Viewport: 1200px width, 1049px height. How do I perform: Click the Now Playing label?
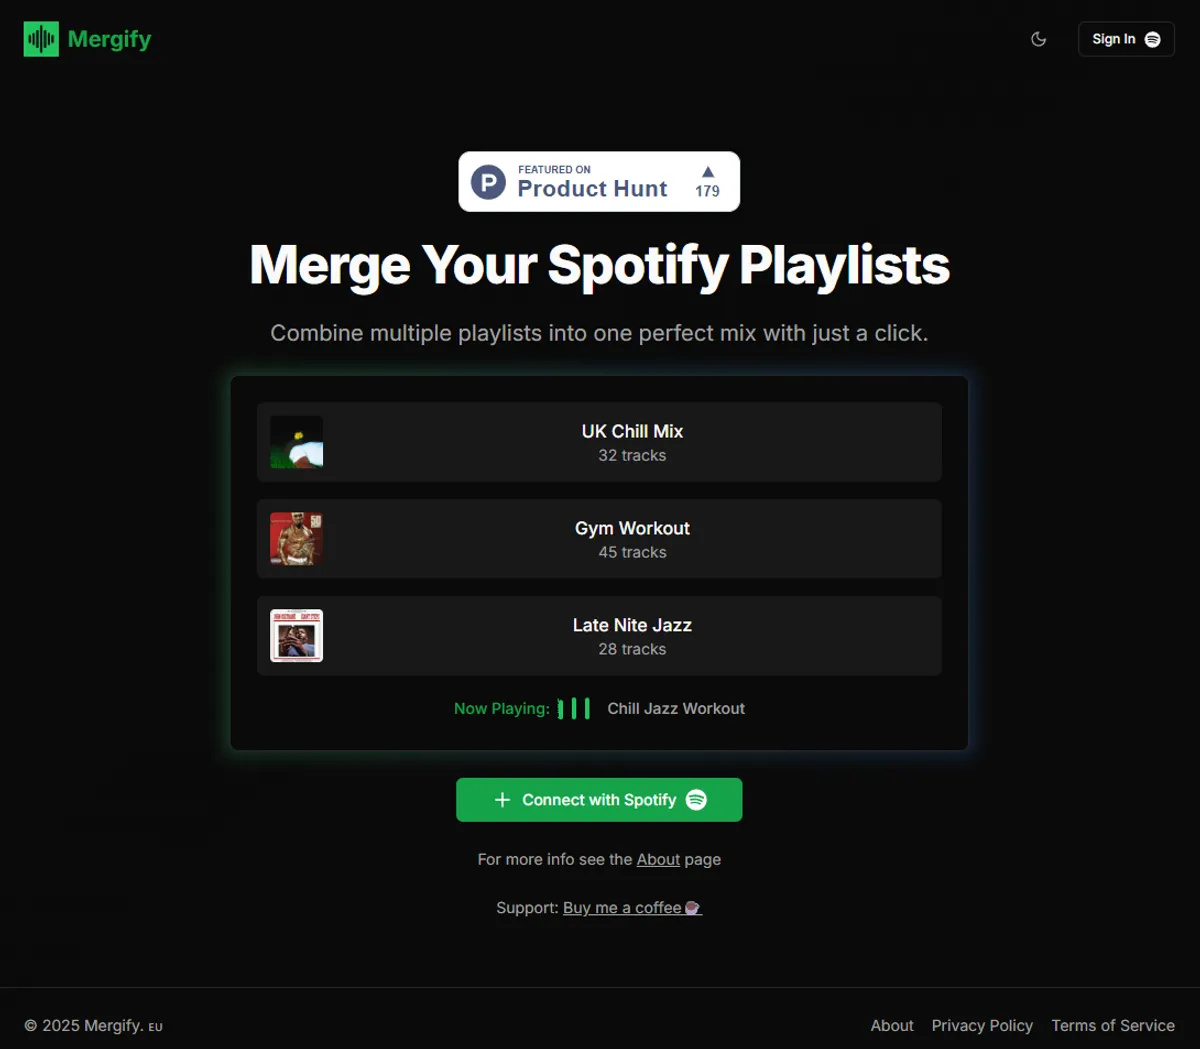click(x=502, y=708)
